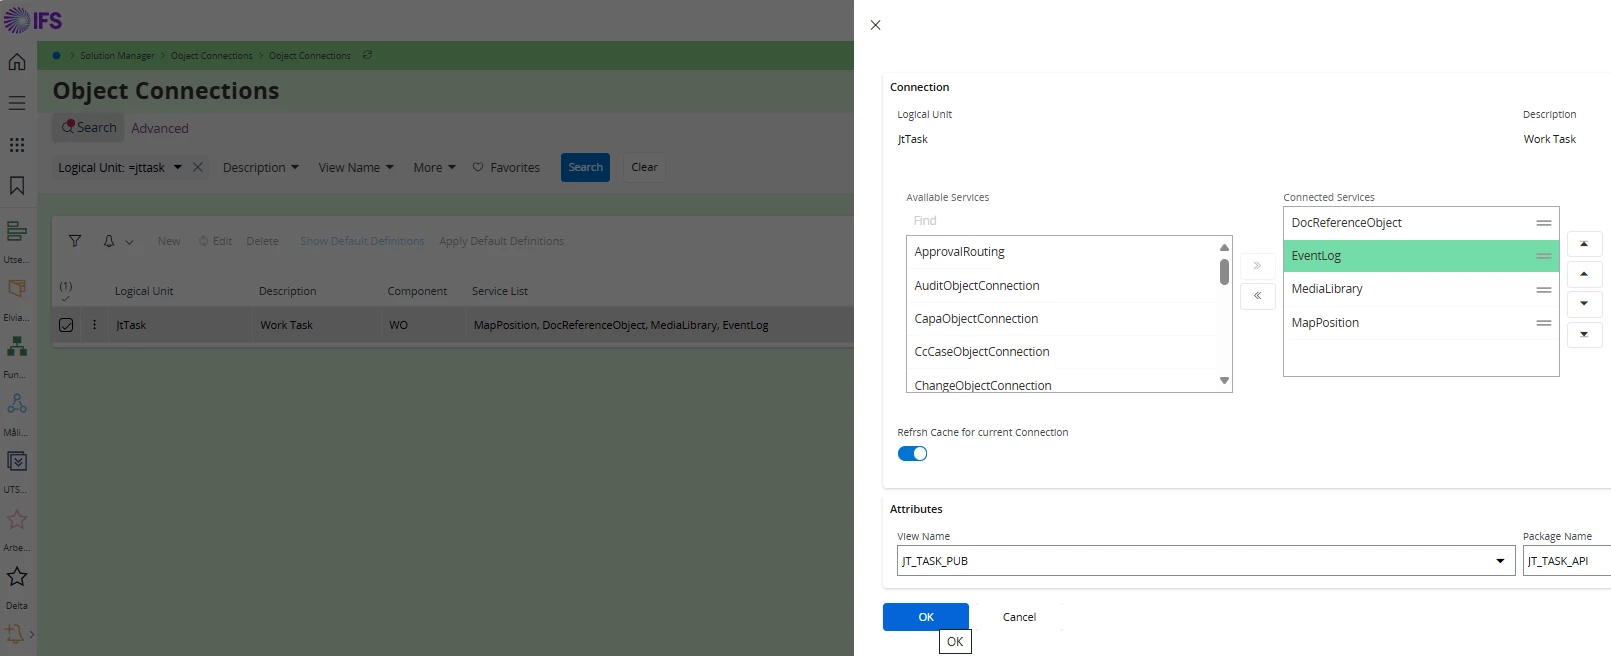The image size is (1611, 656).
Task: Click the blue Search button
Action: pos(586,167)
